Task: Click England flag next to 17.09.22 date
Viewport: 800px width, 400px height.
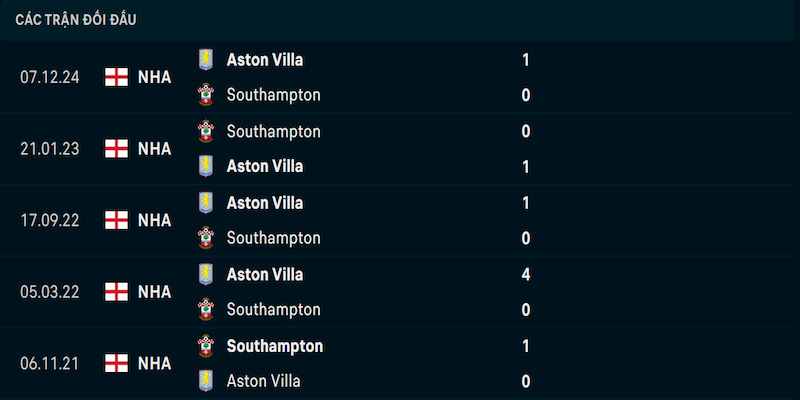Action: [x=116, y=220]
